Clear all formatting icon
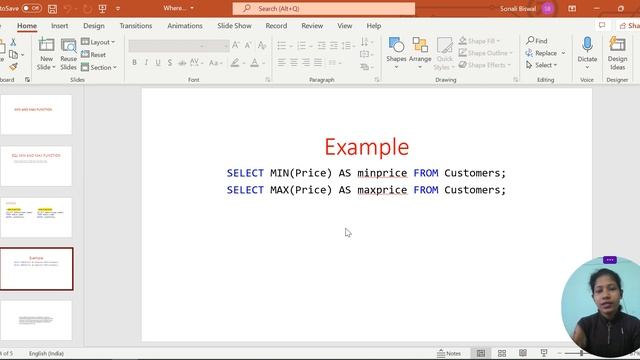Screen dimensions: 640x360 pos(262,45)
